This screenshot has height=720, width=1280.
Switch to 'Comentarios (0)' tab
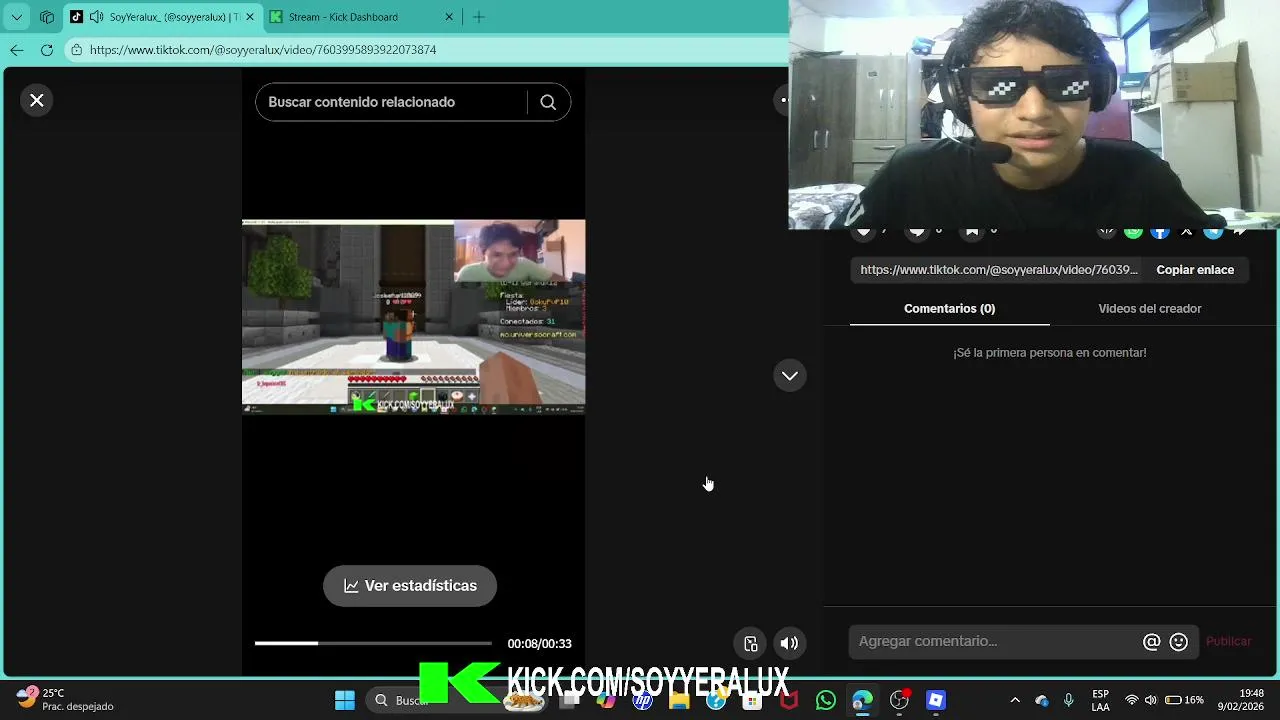pos(949,309)
